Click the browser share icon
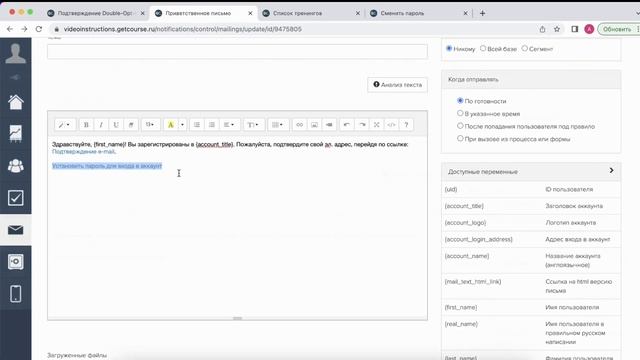Screen dimensions: 640x360 click(x=542, y=29)
